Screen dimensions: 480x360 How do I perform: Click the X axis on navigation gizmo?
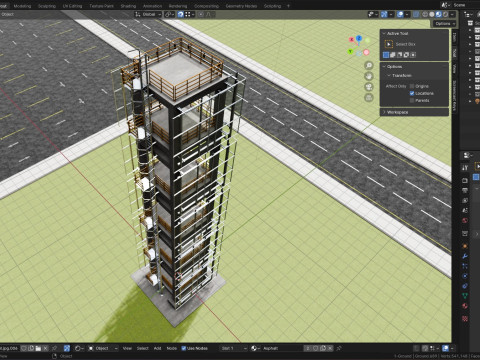(351, 40)
